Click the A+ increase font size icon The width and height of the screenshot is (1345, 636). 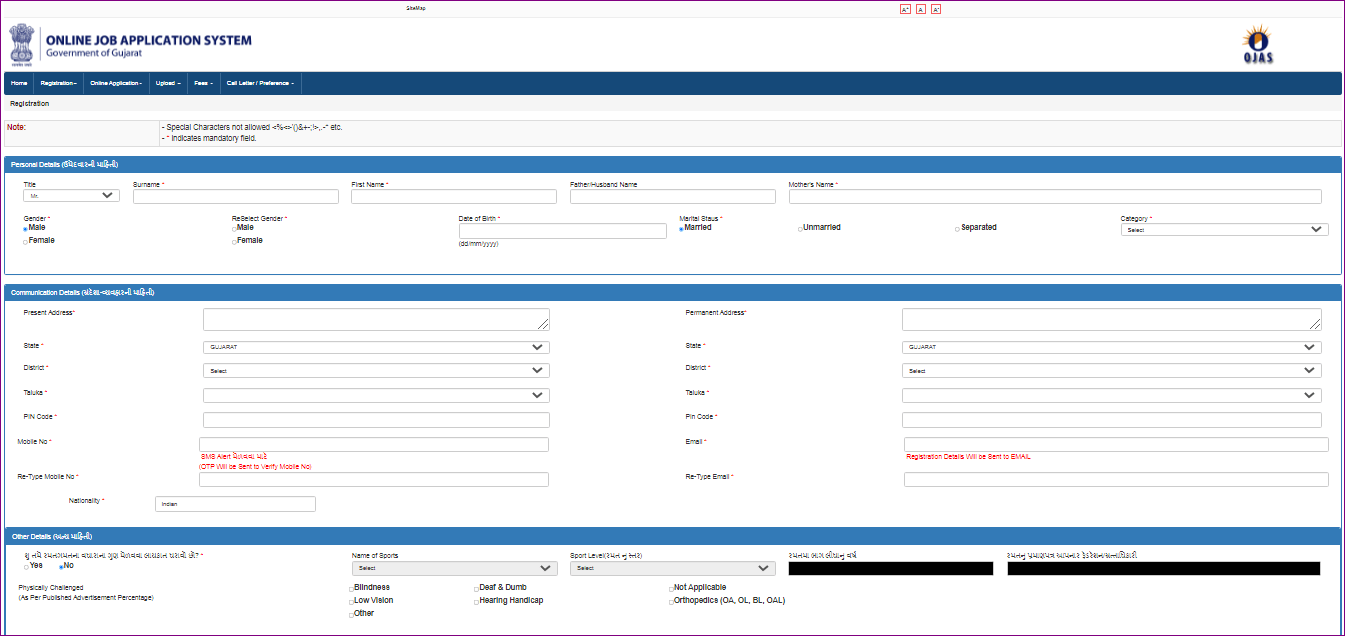tap(905, 8)
